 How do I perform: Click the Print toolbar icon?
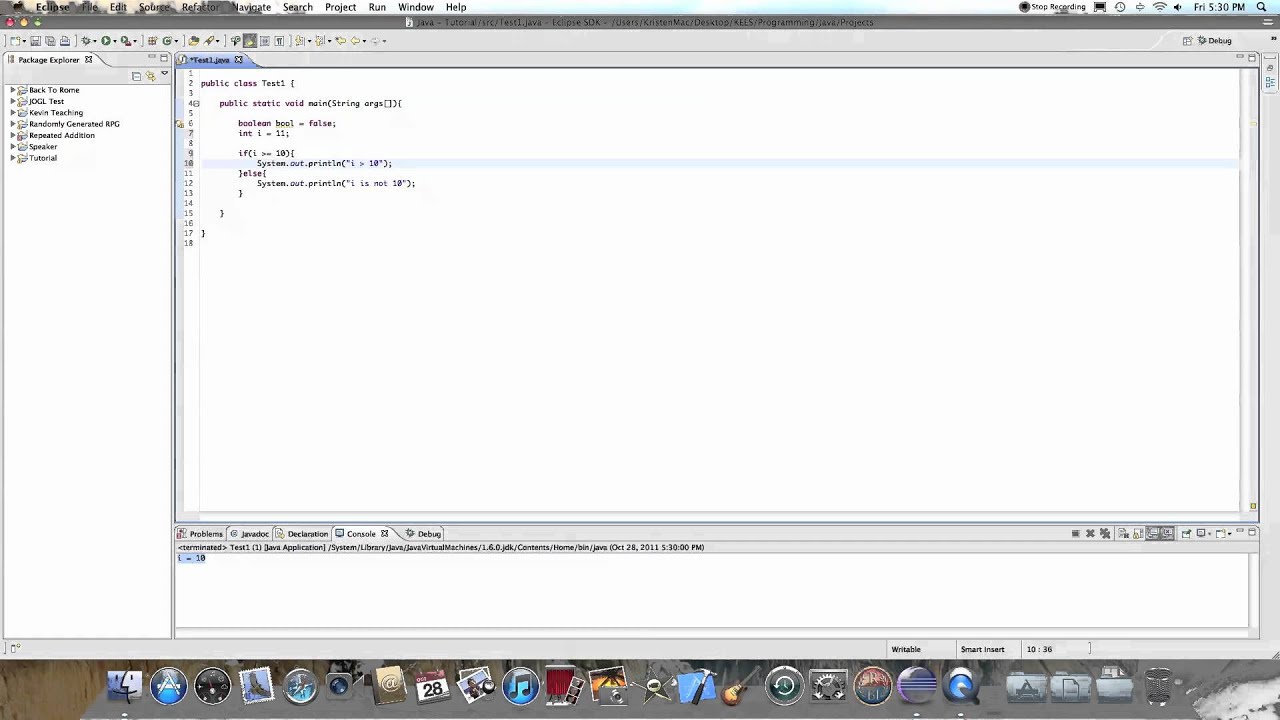pyautogui.click(x=65, y=41)
